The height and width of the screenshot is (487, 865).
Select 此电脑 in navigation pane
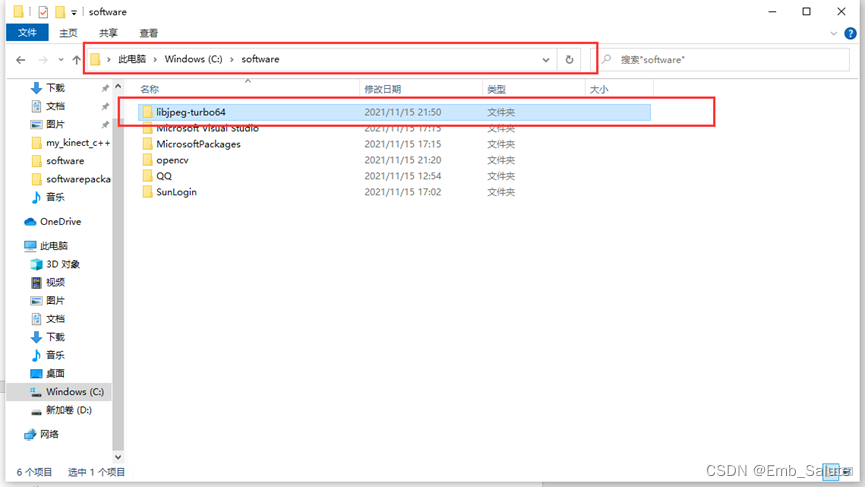(54, 245)
